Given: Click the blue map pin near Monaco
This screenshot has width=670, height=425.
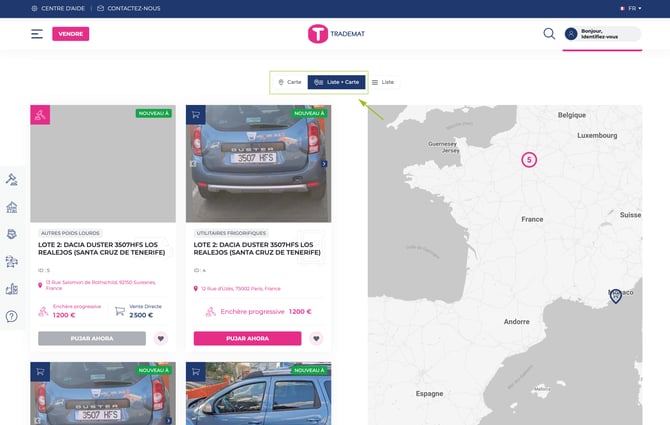Looking at the screenshot, I should click(615, 296).
